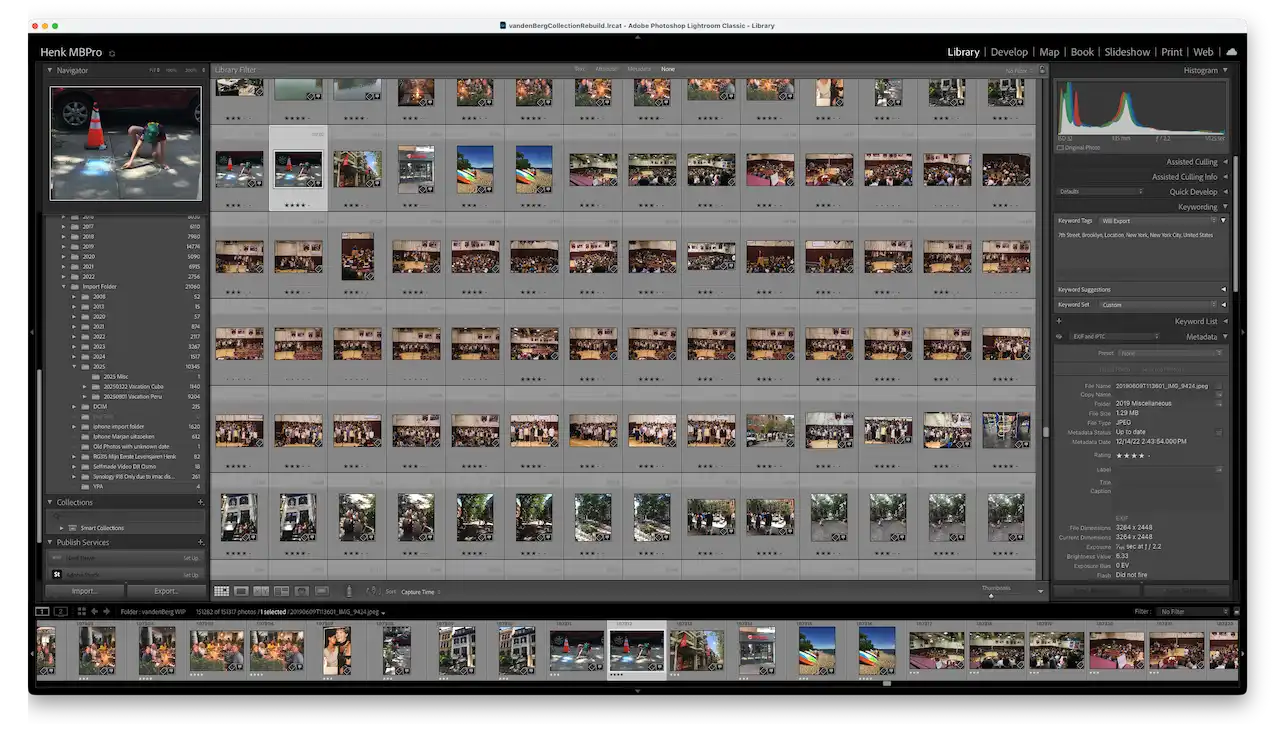Add a keyword with the Keyword List plus
Image resolution: width=1275 pixels, height=732 pixels.
(1059, 321)
